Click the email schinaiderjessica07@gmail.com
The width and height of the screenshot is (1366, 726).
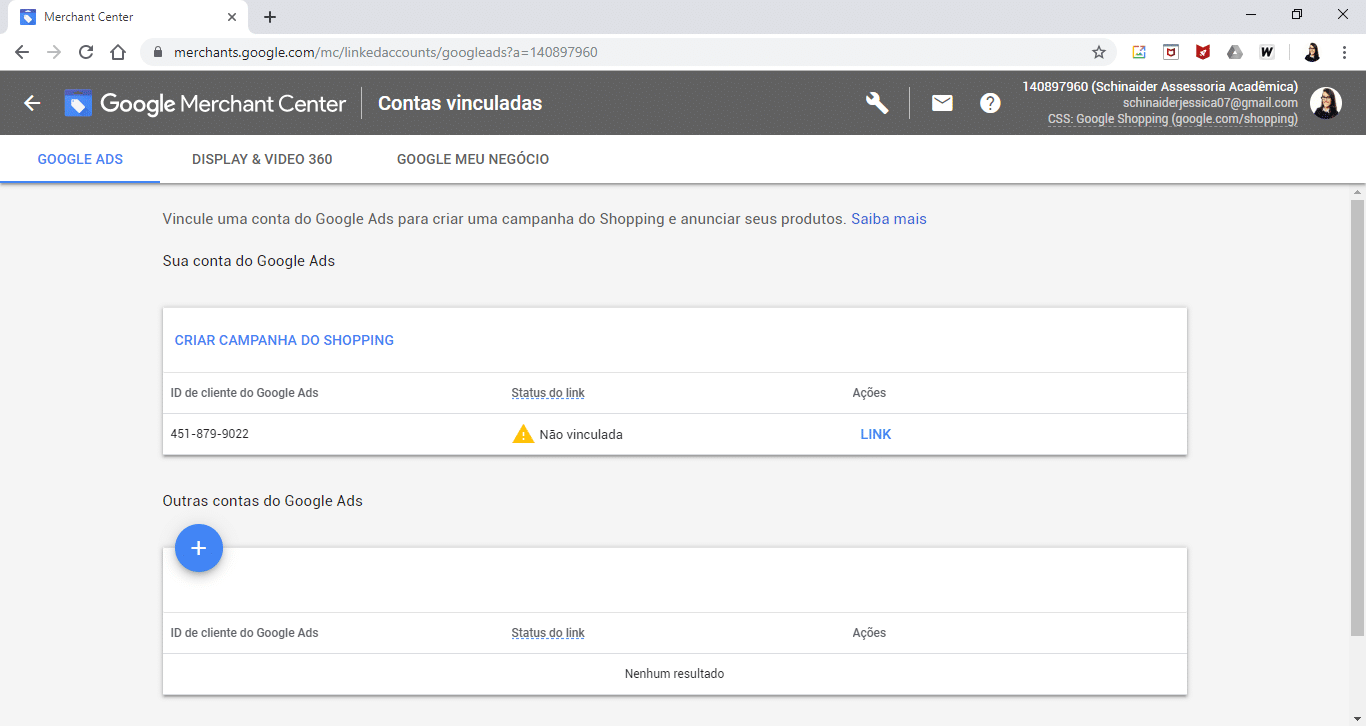pos(1210,103)
